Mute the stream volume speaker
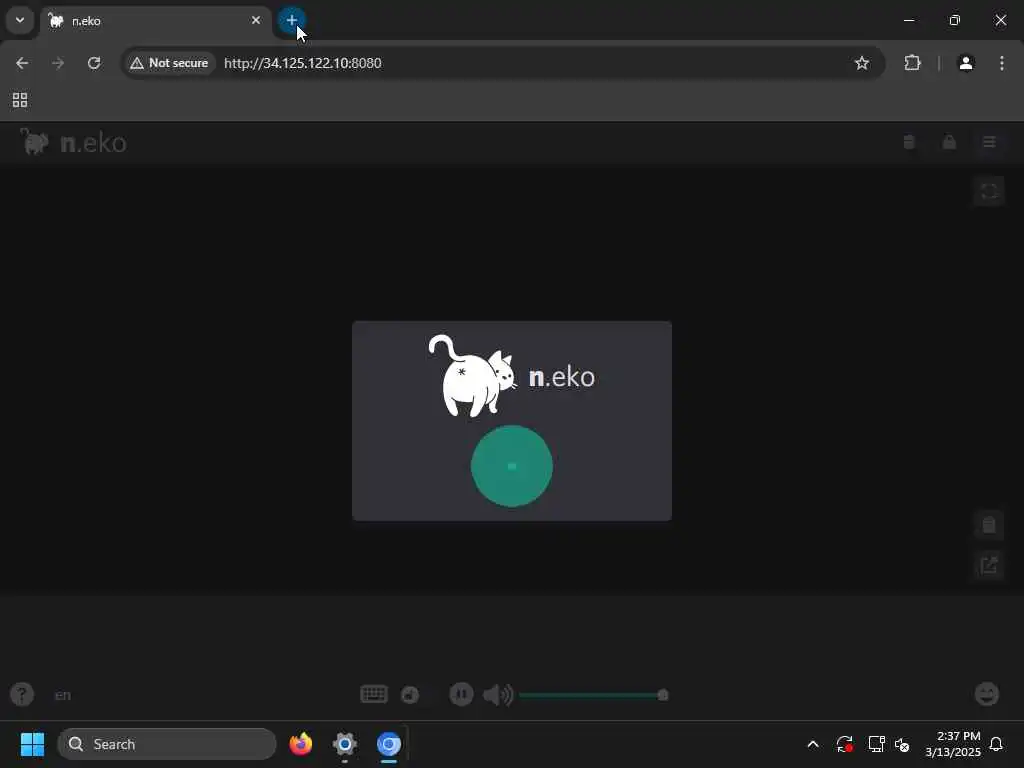Viewport: 1024px width, 768px height. [498, 695]
